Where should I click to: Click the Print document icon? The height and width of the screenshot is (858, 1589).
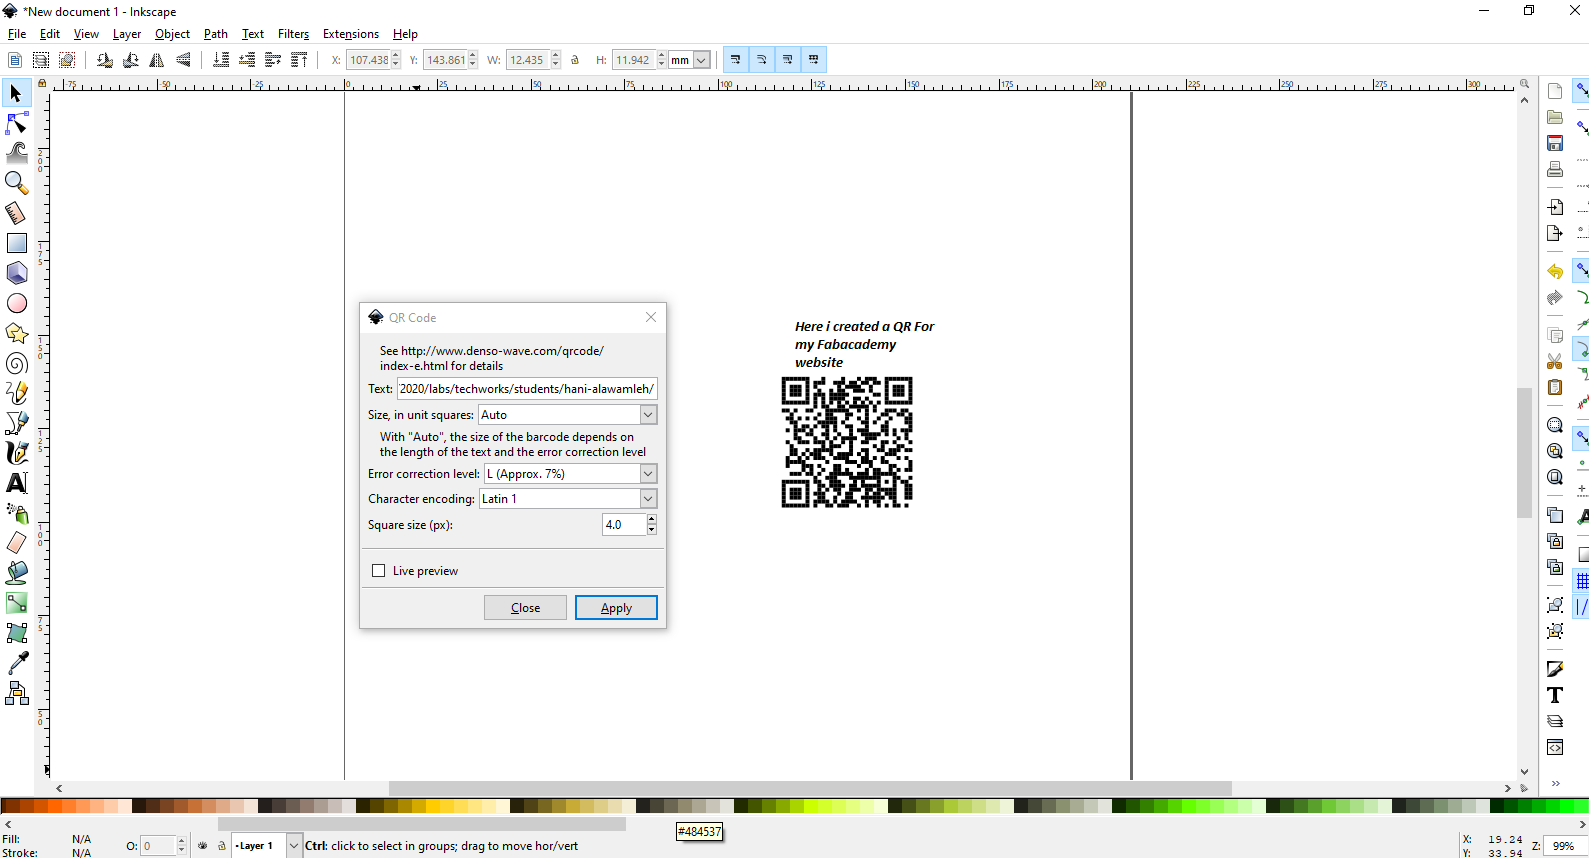[x=1555, y=169]
